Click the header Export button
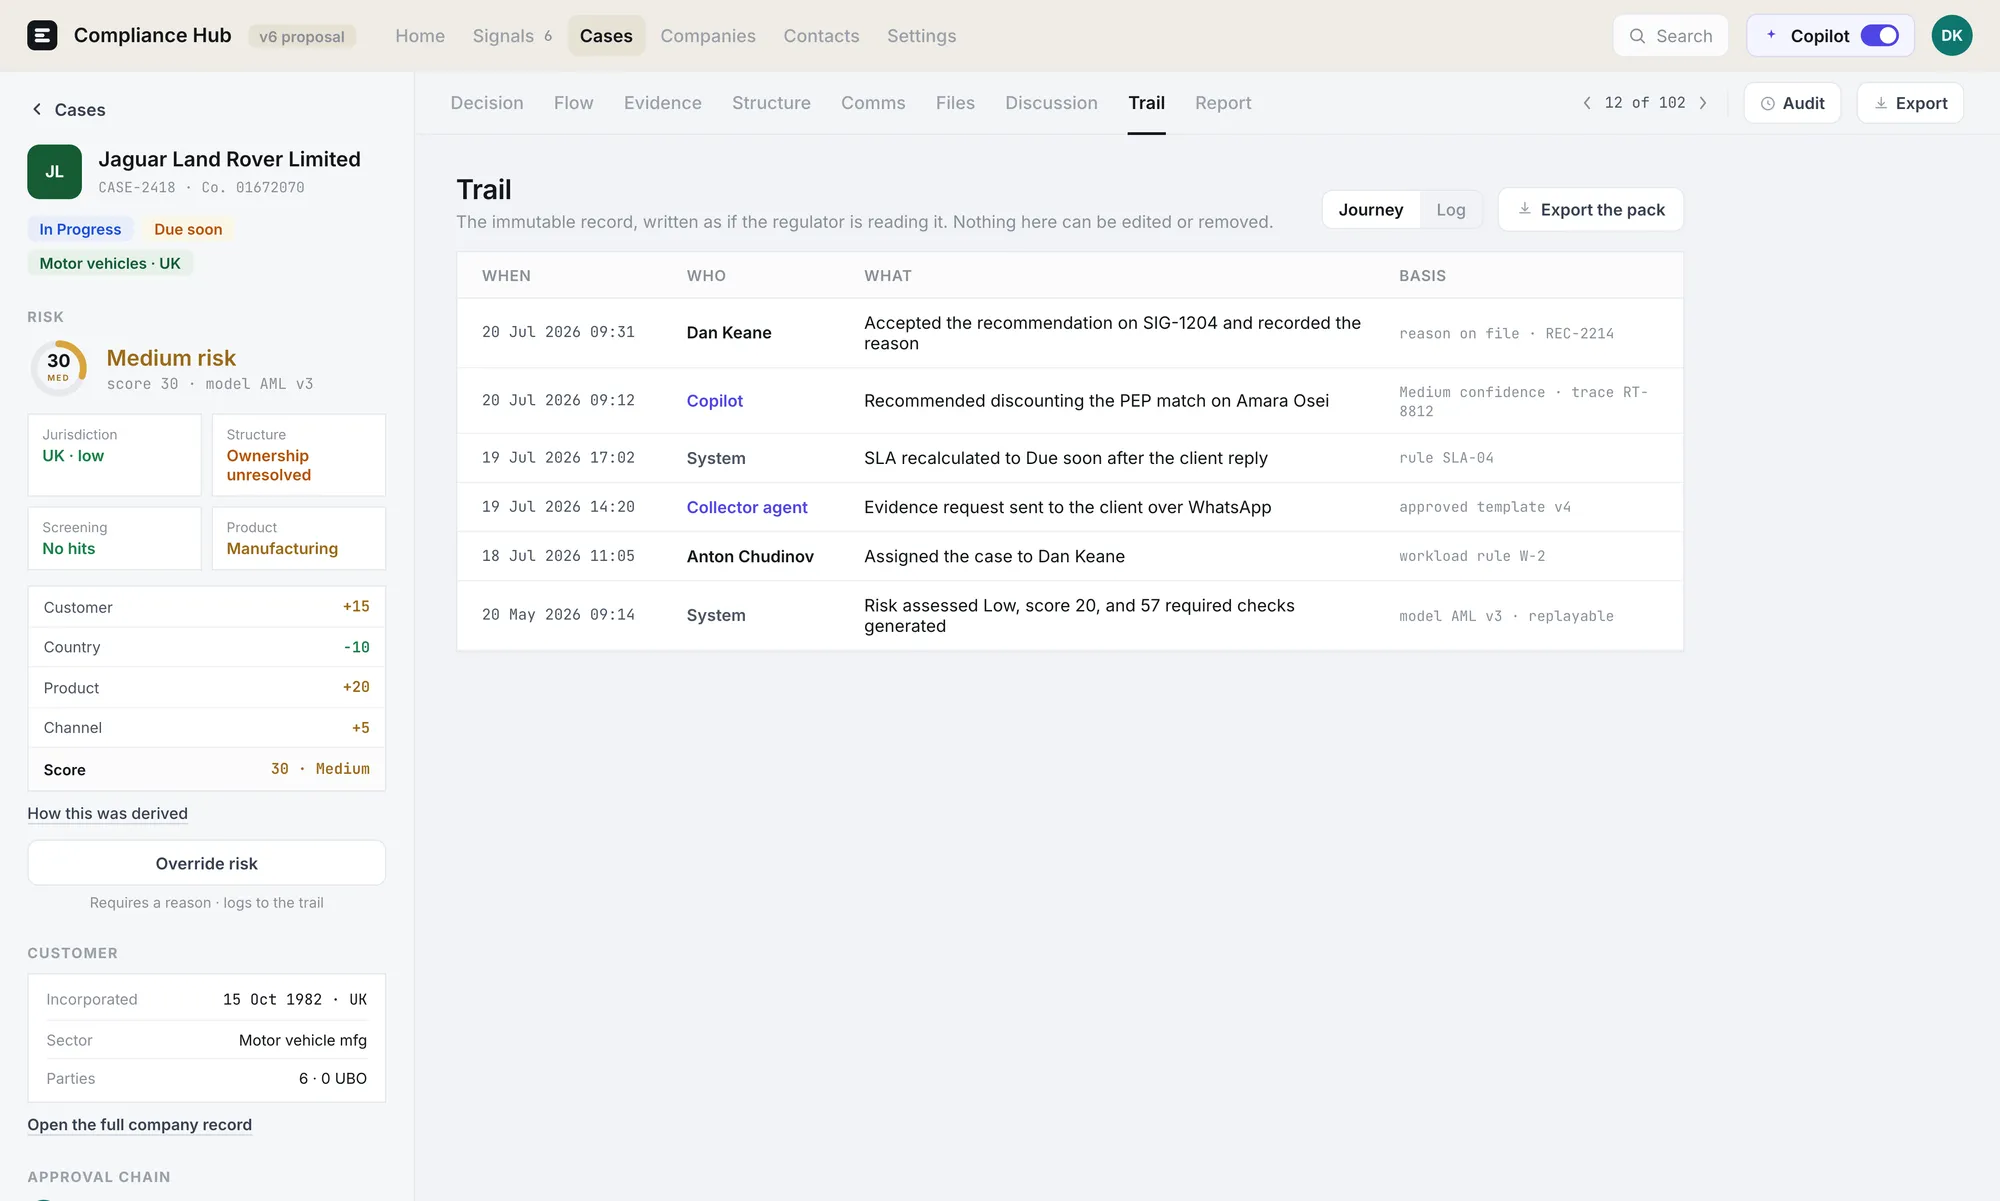 coord(1910,103)
